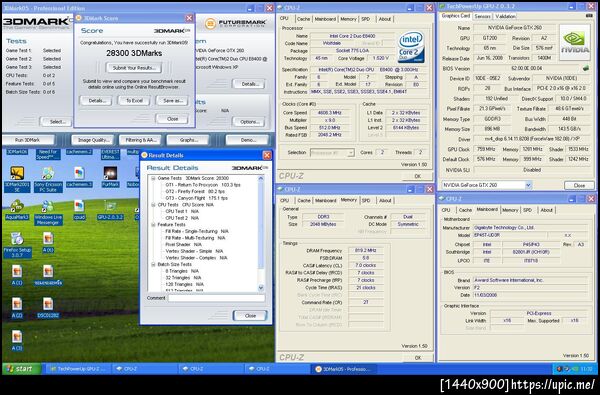Open Filtering & AA button
Image resolution: width=600 pixels, height=395 pixels.
coord(140,140)
